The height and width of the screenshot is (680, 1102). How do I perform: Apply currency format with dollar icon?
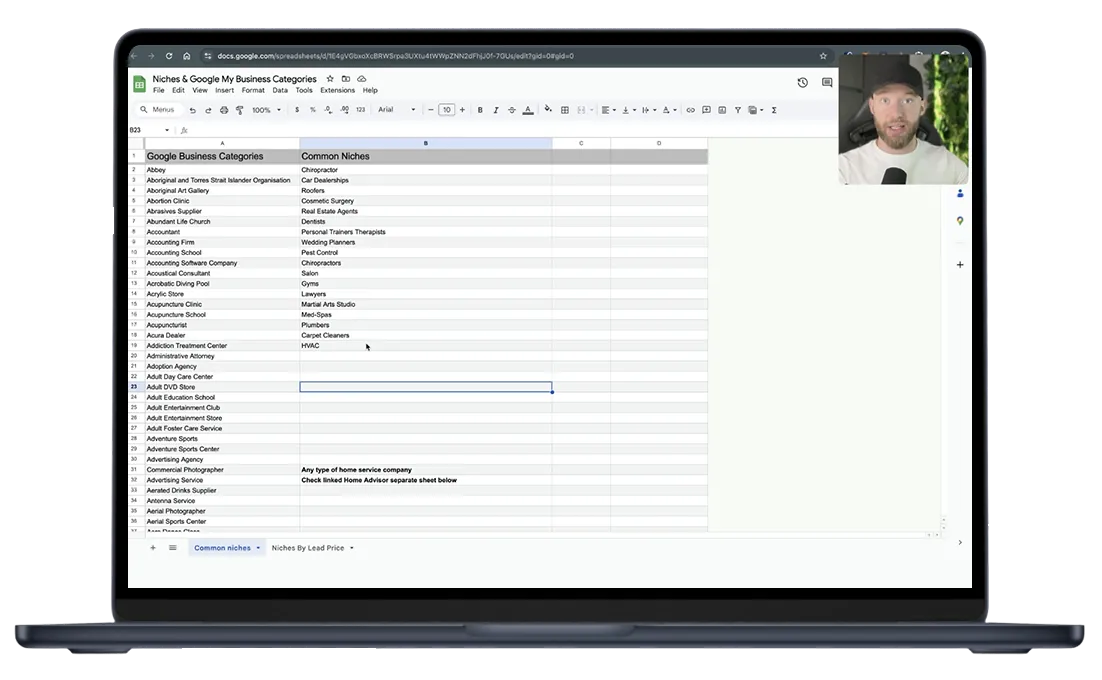click(x=297, y=110)
